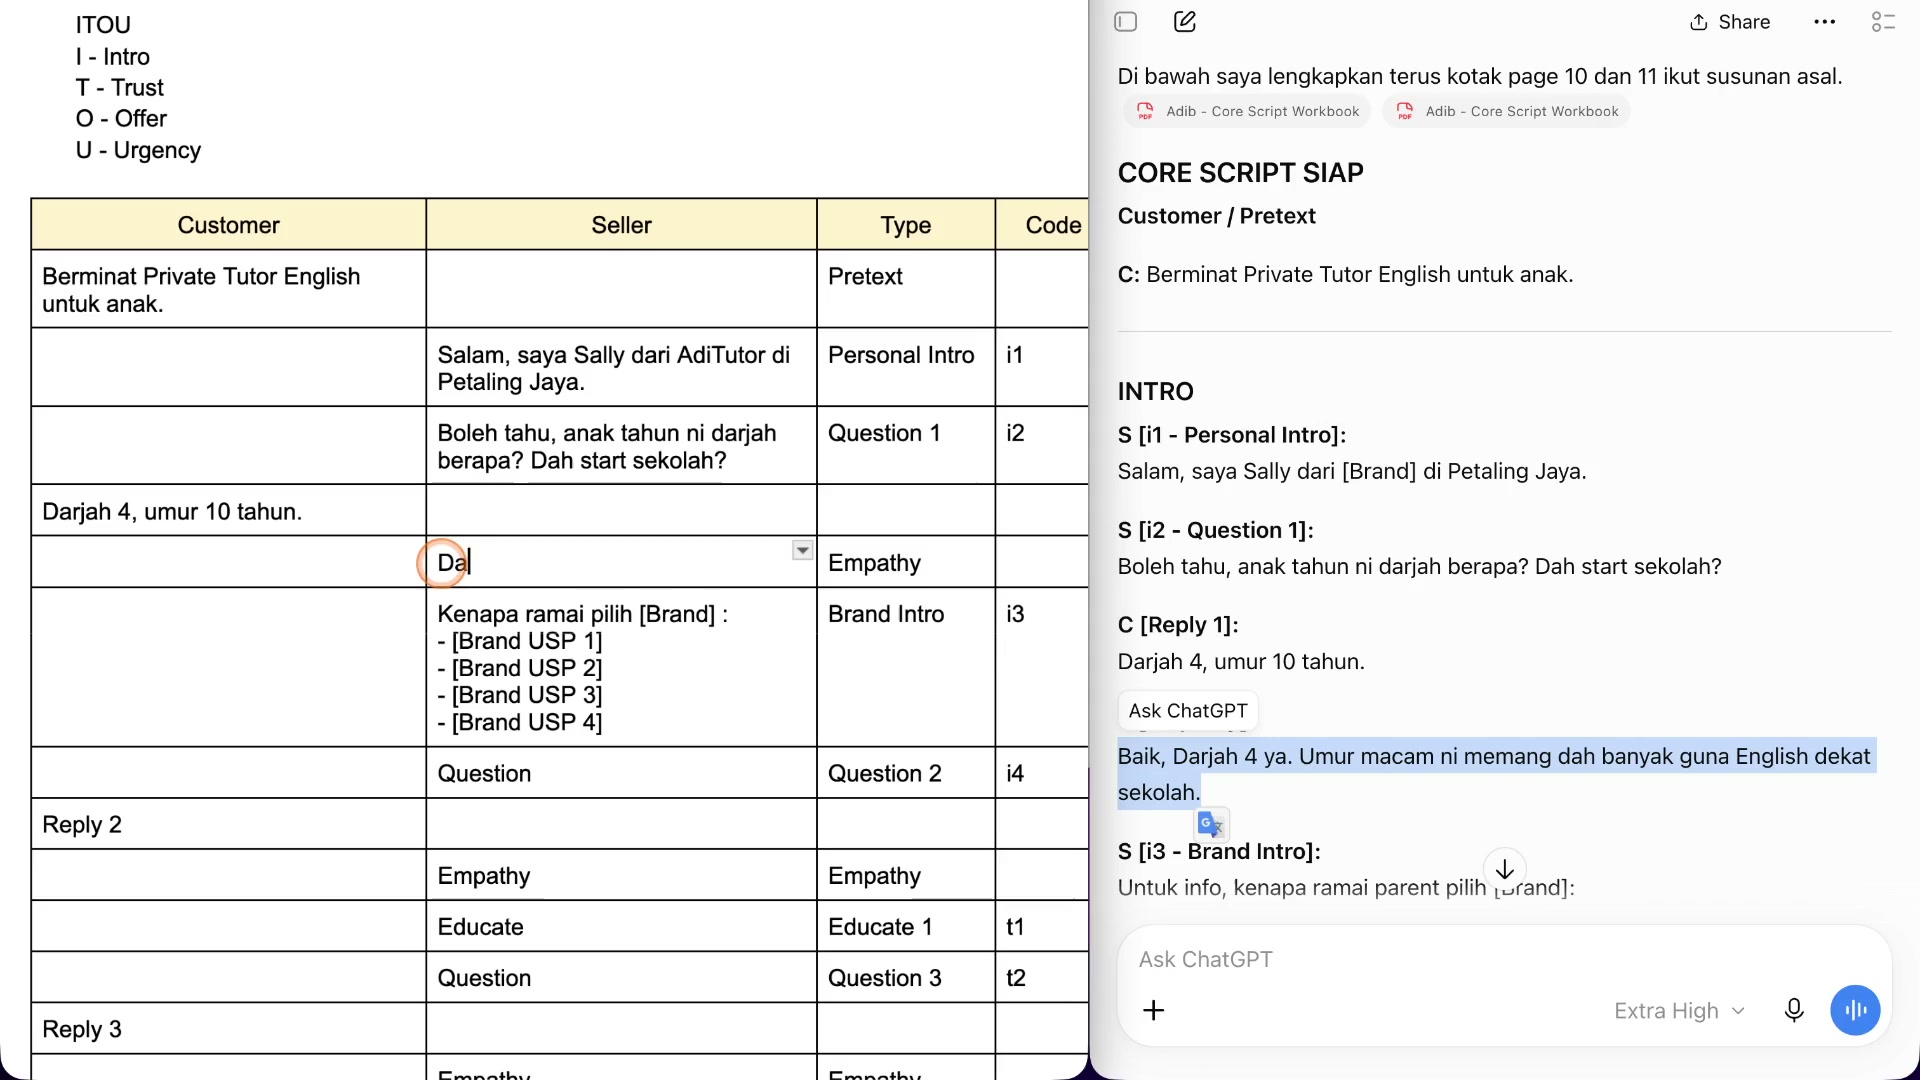Click highlighted text 'Baik, Darjah 4 ya.'
1920x1080 pixels.
click(1204, 757)
